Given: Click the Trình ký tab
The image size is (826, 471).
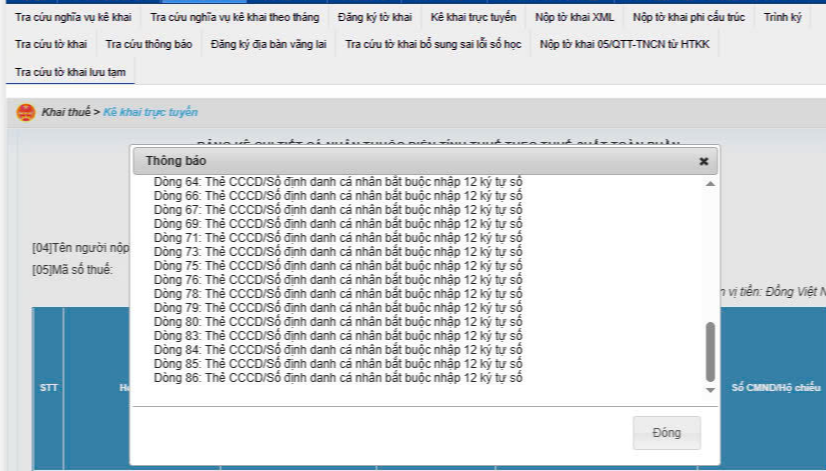Looking at the screenshot, I should pyautogui.click(x=783, y=18).
